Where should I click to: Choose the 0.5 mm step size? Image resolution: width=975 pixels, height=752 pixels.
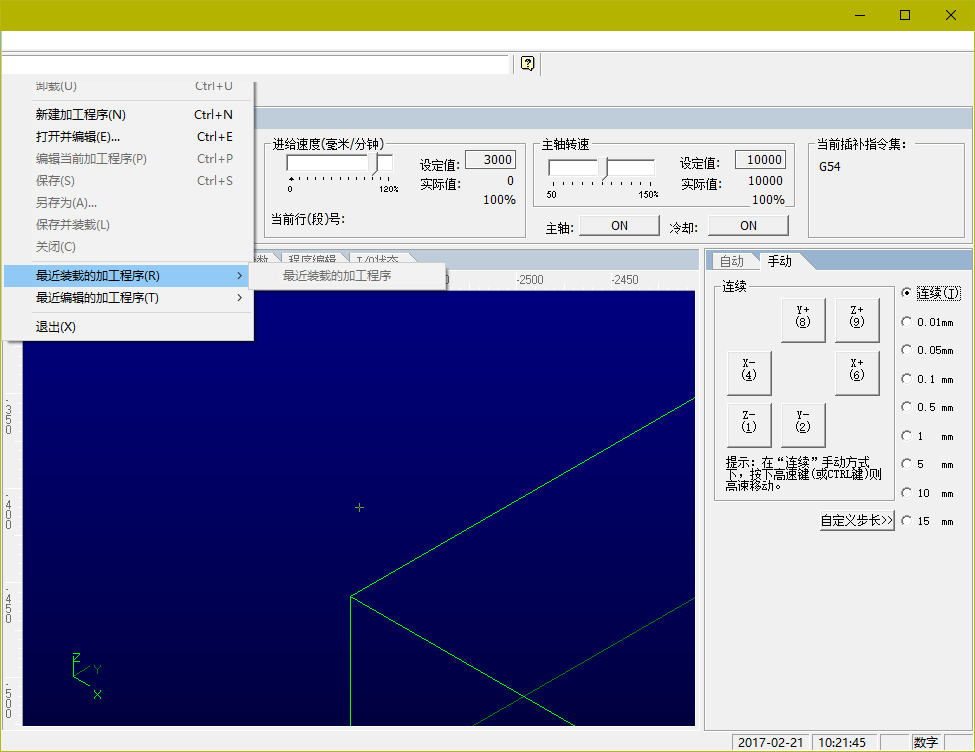[907, 407]
